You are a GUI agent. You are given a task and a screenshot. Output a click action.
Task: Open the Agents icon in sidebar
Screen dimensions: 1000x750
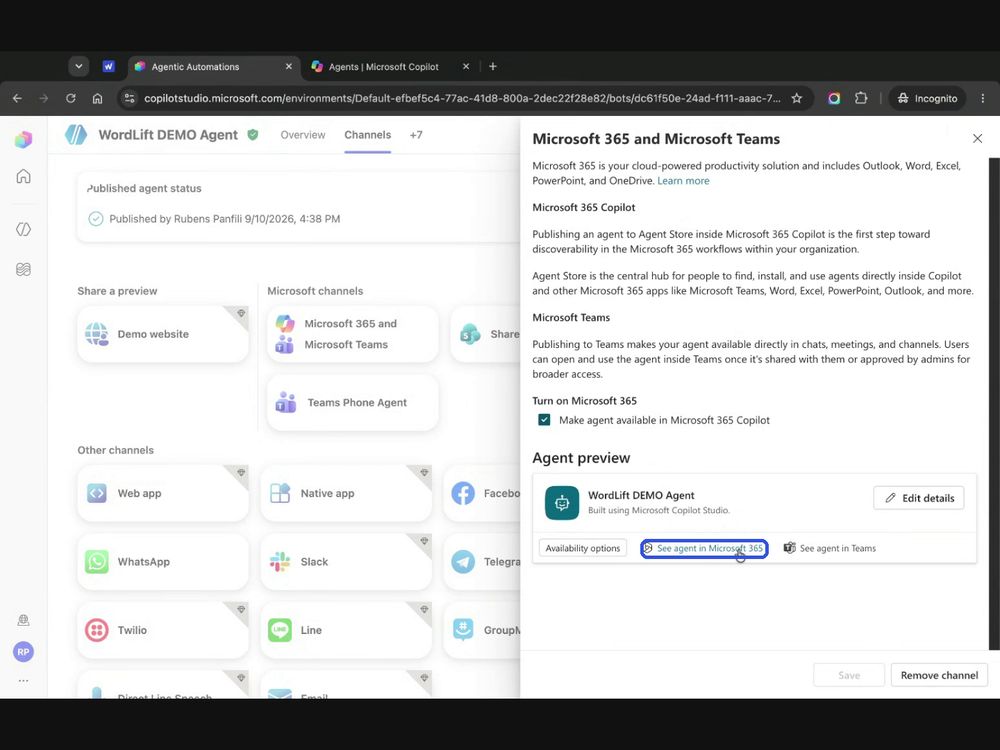pyautogui.click(x=24, y=229)
